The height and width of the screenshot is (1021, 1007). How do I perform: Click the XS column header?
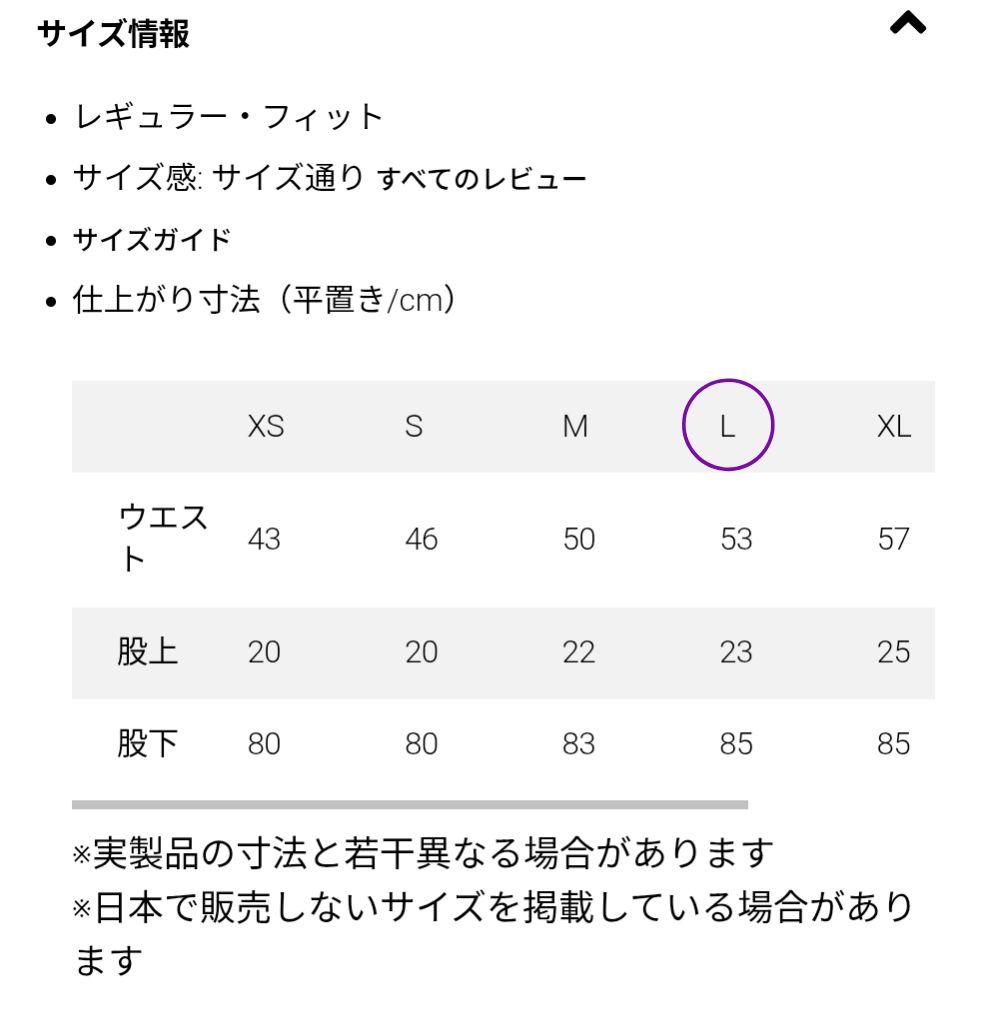265,427
